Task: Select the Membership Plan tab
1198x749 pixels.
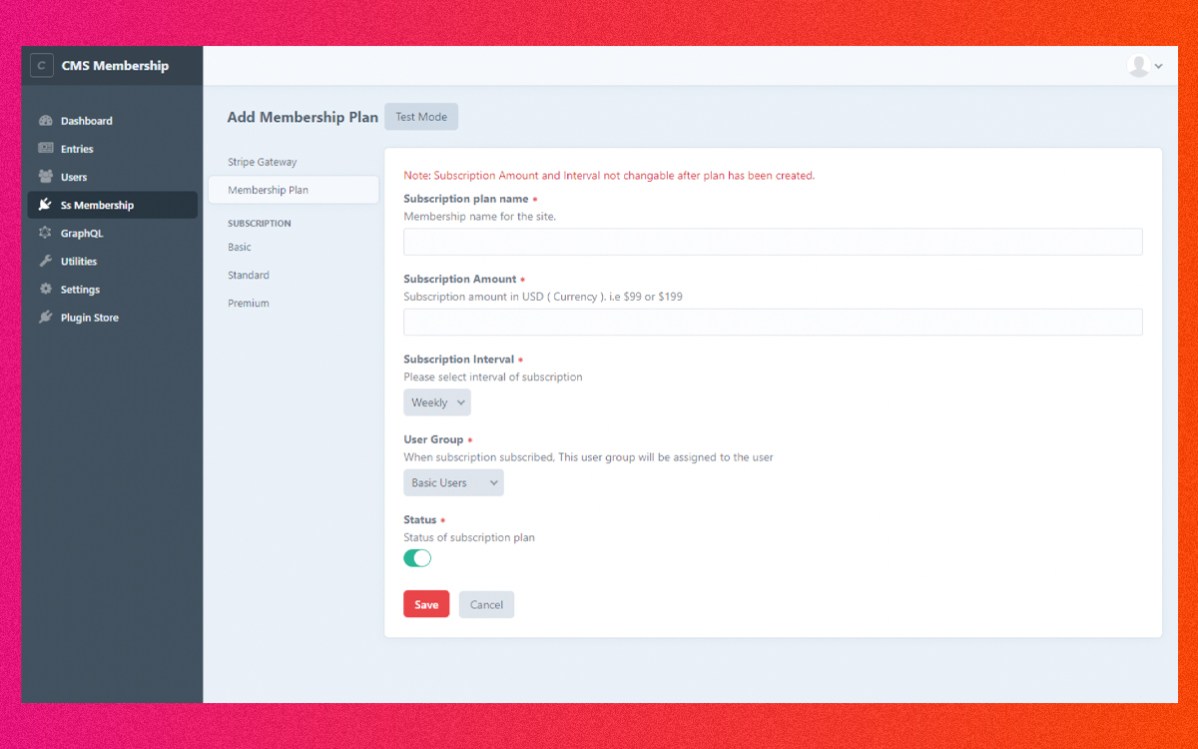Action: [293, 190]
